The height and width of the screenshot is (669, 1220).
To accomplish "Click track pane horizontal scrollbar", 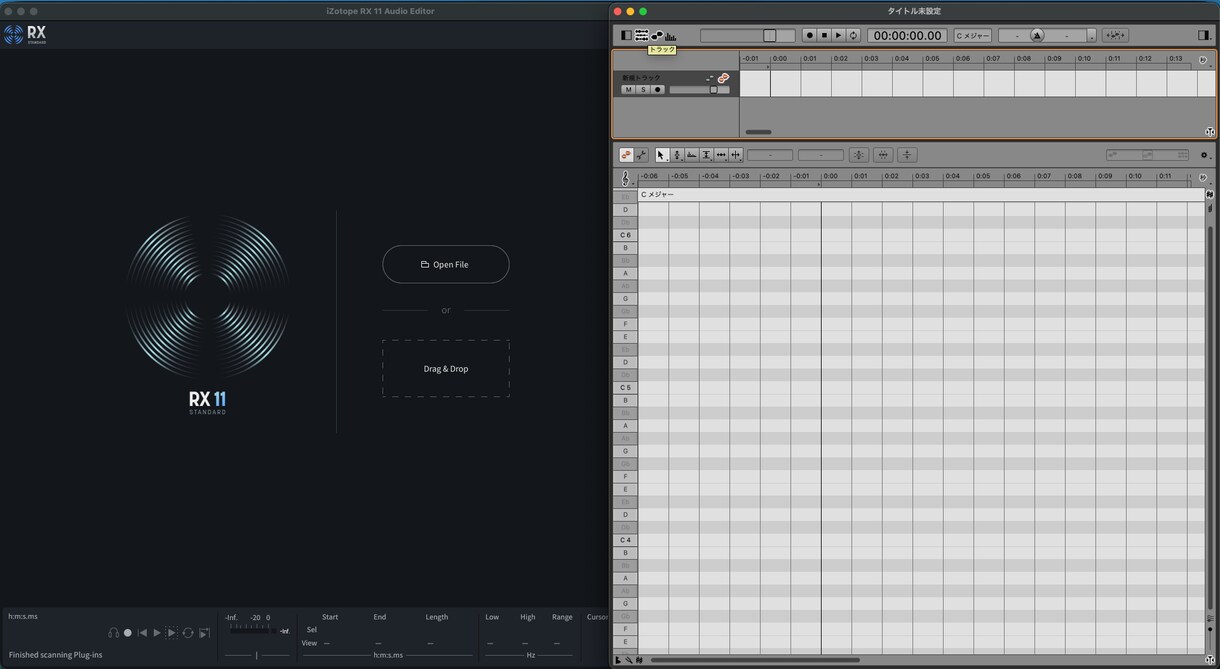I will (x=758, y=132).
